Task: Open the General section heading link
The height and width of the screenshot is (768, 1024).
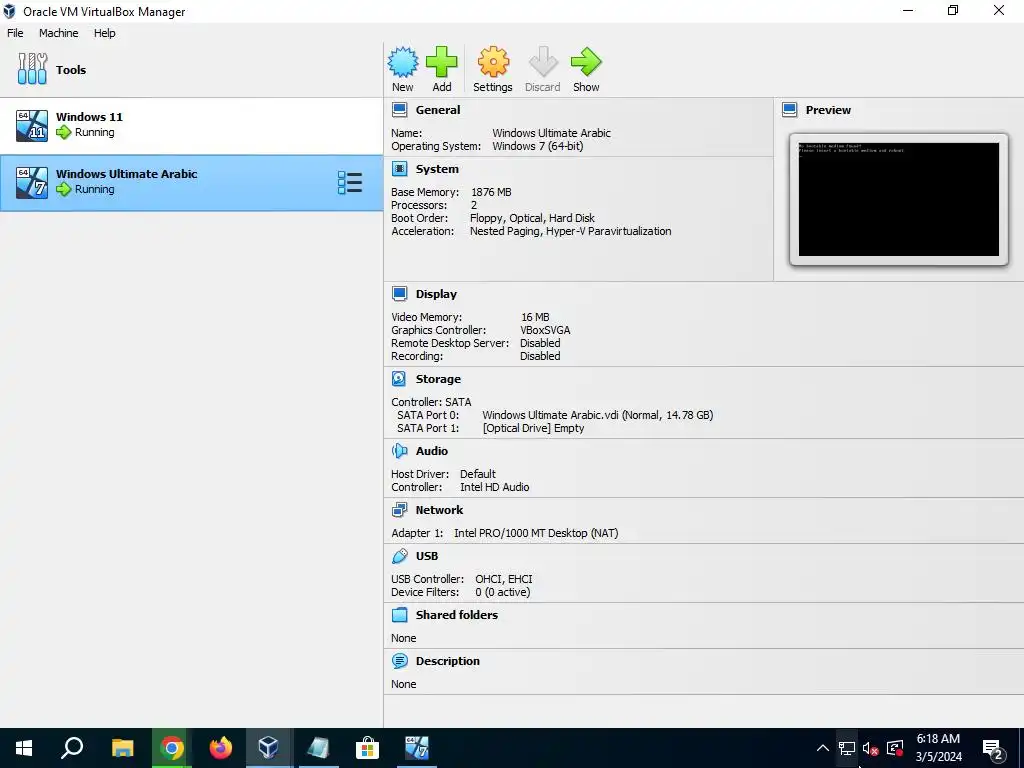Action: click(438, 110)
